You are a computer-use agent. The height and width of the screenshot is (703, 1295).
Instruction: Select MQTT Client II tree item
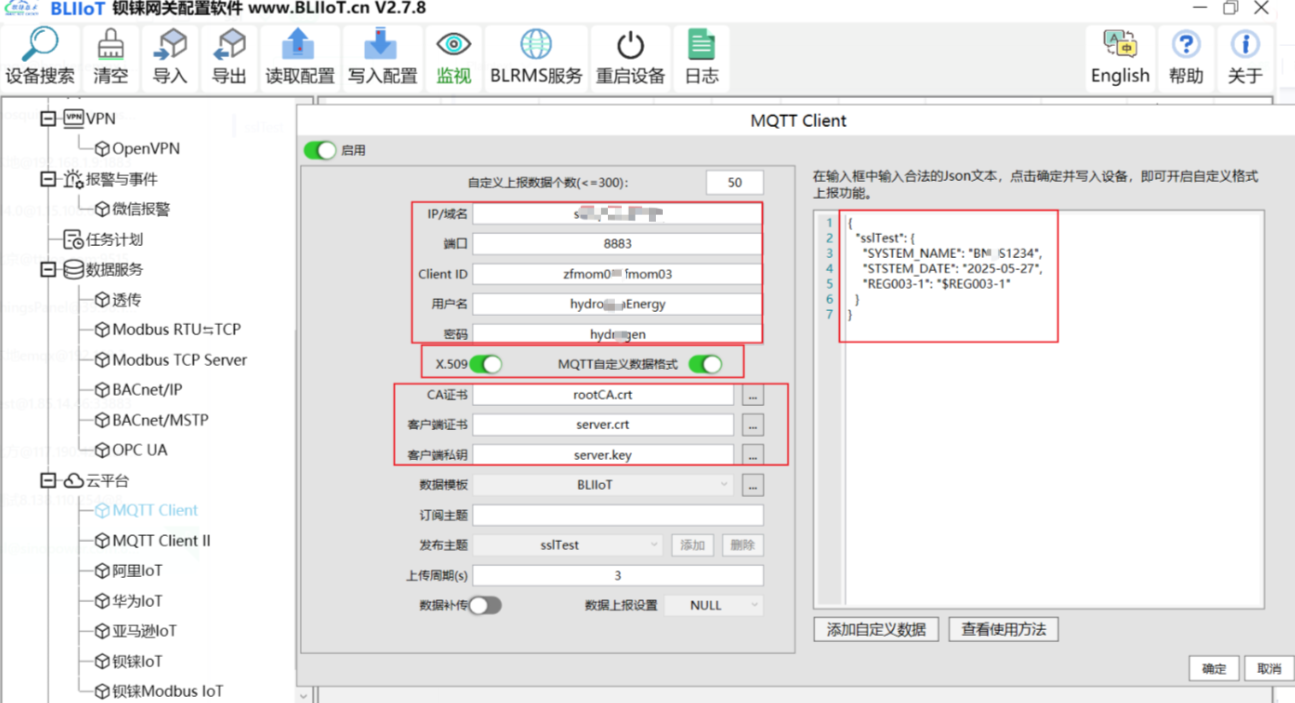tap(152, 540)
